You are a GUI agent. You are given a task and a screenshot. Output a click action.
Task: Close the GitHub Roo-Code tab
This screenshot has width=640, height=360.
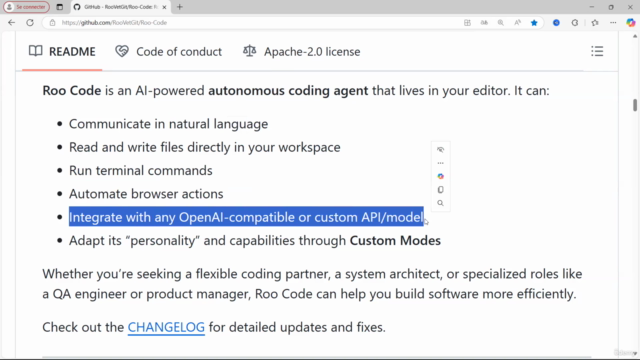[164, 7]
